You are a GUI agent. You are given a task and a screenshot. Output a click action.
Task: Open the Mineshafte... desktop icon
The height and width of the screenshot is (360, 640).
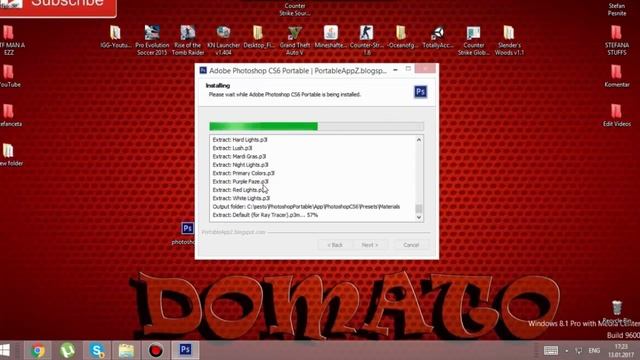tap(331, 37)
